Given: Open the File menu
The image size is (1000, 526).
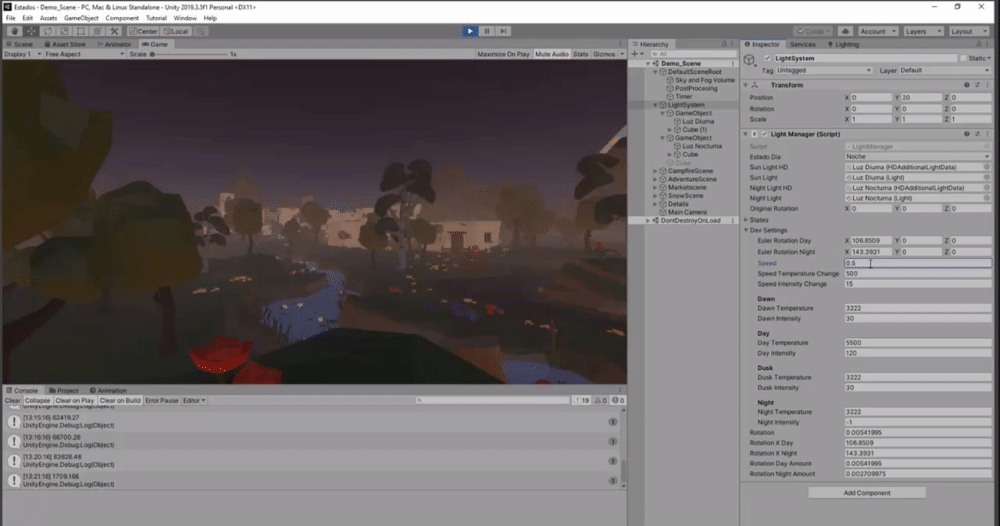Looking at the screenshot, I should coord(11,18).
